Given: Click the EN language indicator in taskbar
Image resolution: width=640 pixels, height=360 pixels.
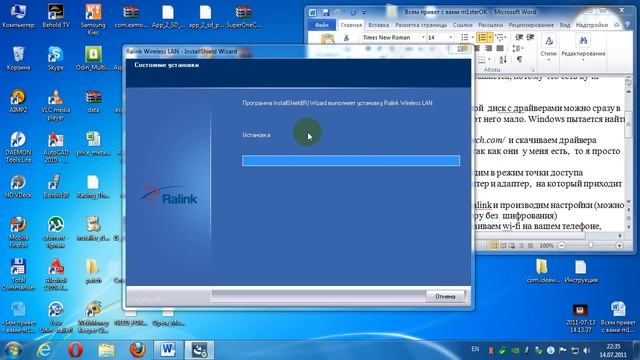Looking at the screenshot, I should pos(475,349).
